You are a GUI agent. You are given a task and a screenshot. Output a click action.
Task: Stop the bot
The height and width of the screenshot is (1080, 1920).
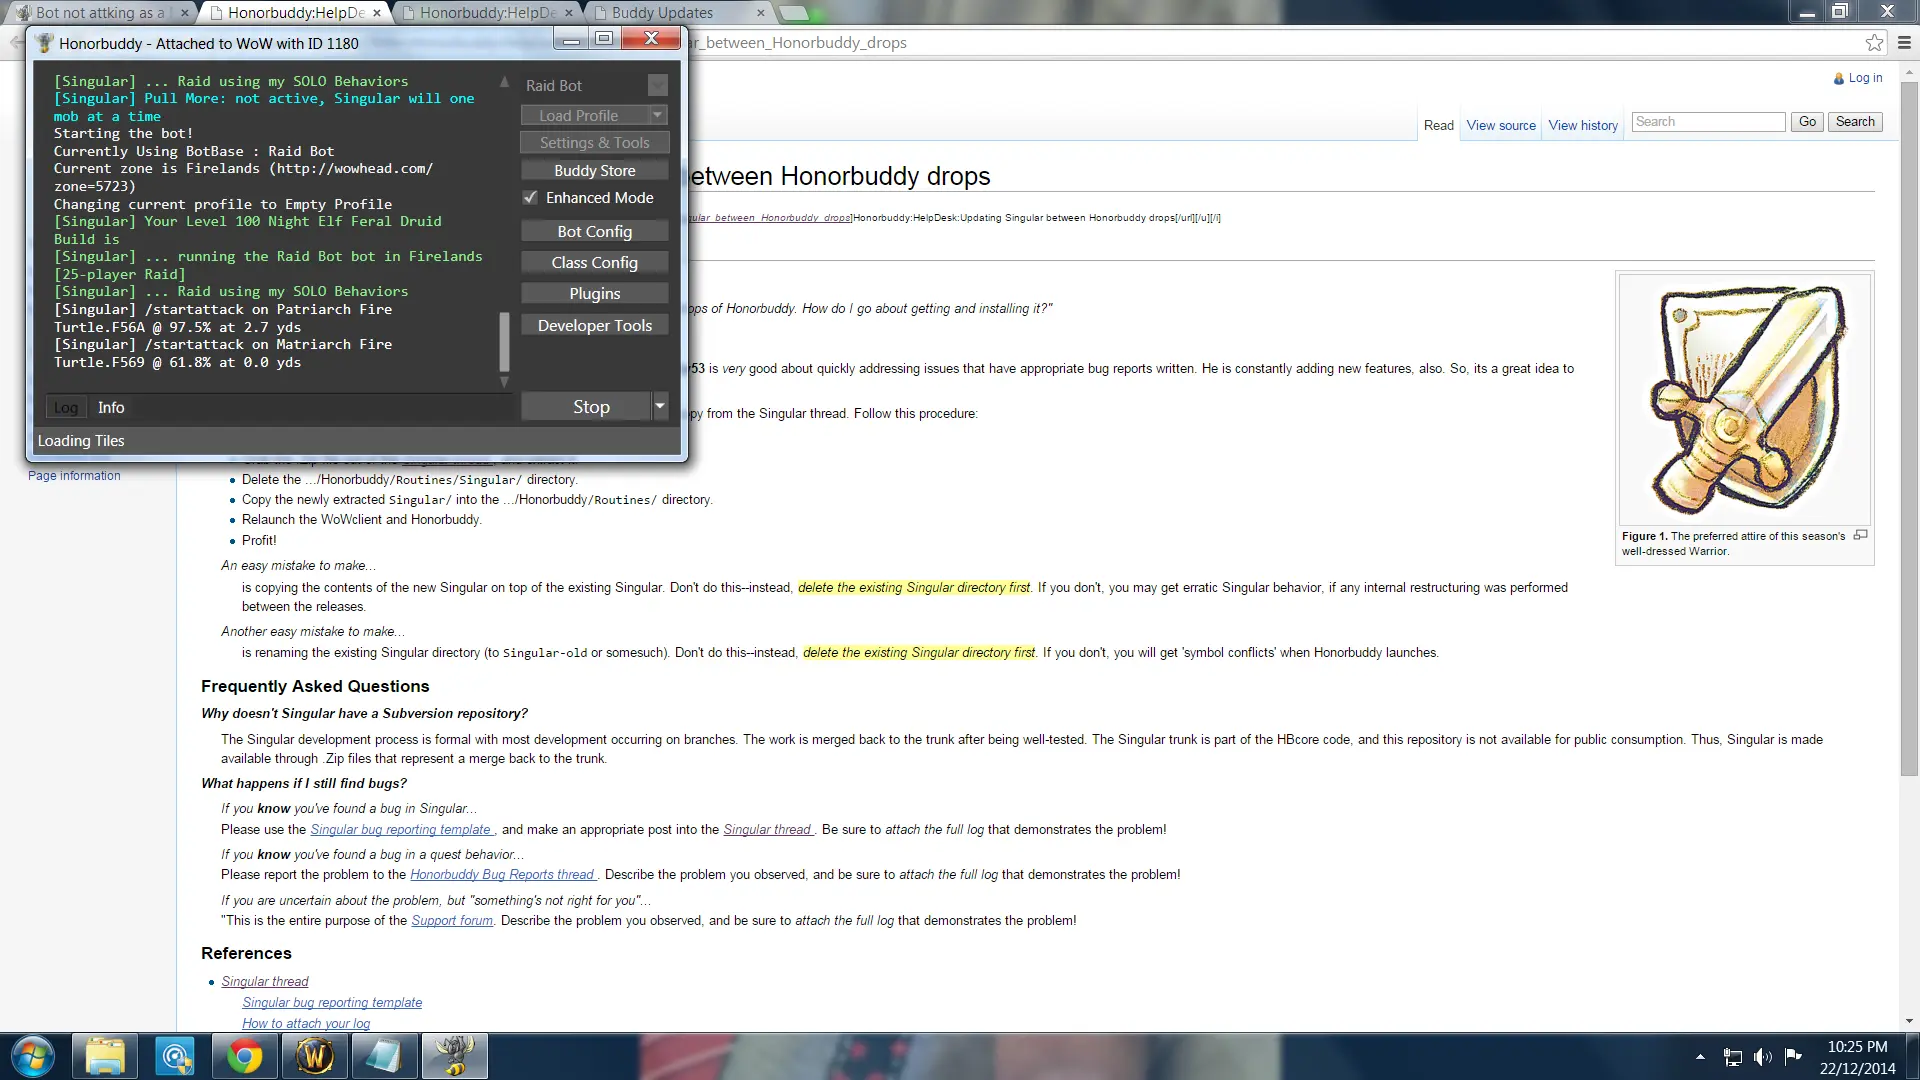[x=587, y=406]
